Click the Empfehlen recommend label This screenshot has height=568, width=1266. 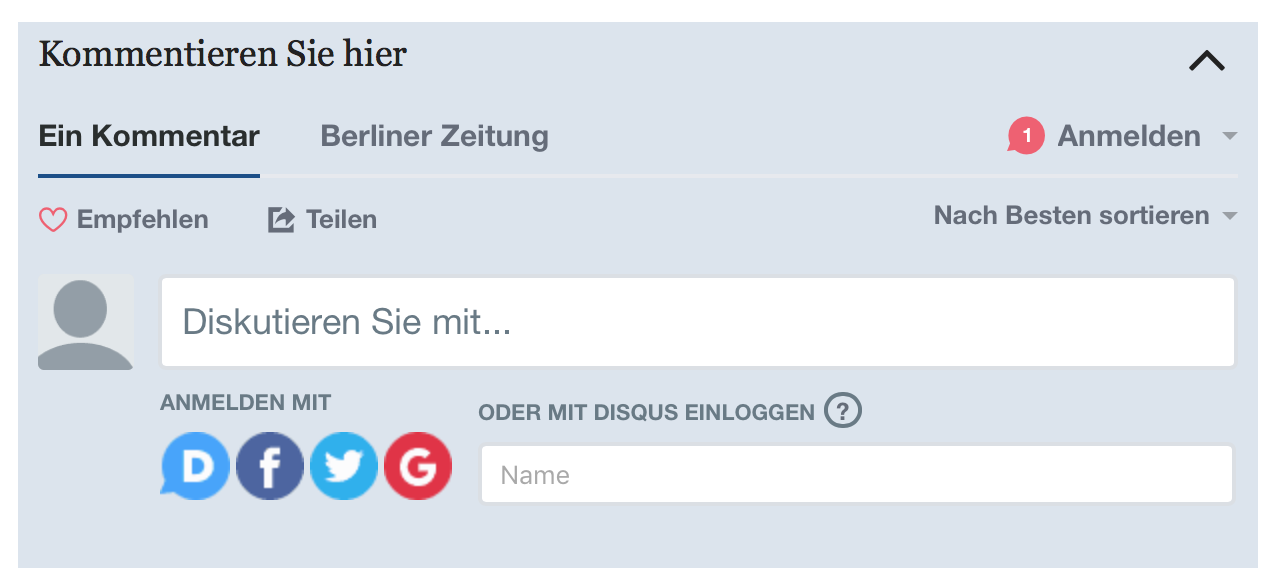(142, 220)
